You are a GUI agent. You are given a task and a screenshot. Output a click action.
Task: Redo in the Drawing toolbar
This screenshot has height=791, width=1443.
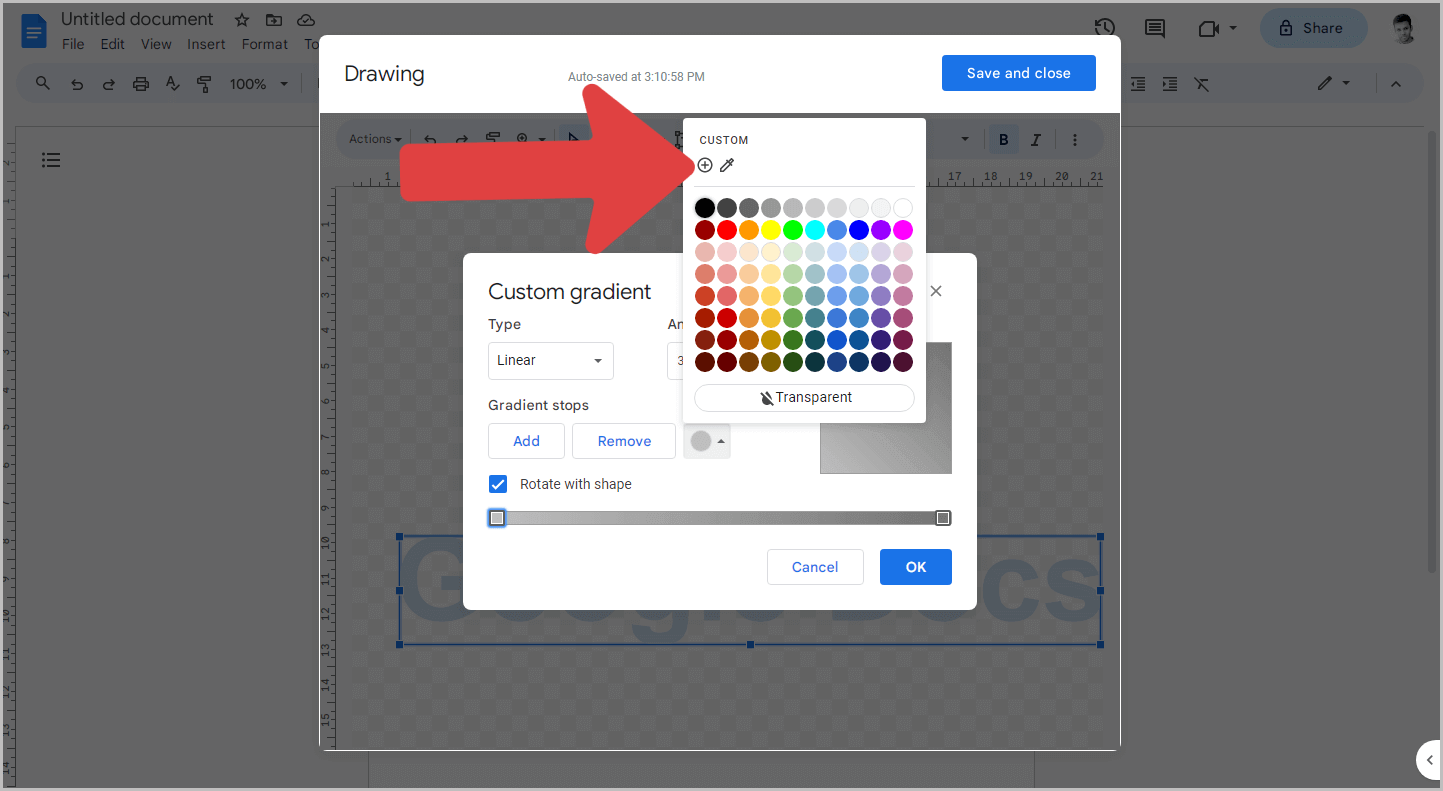(462, 139)
